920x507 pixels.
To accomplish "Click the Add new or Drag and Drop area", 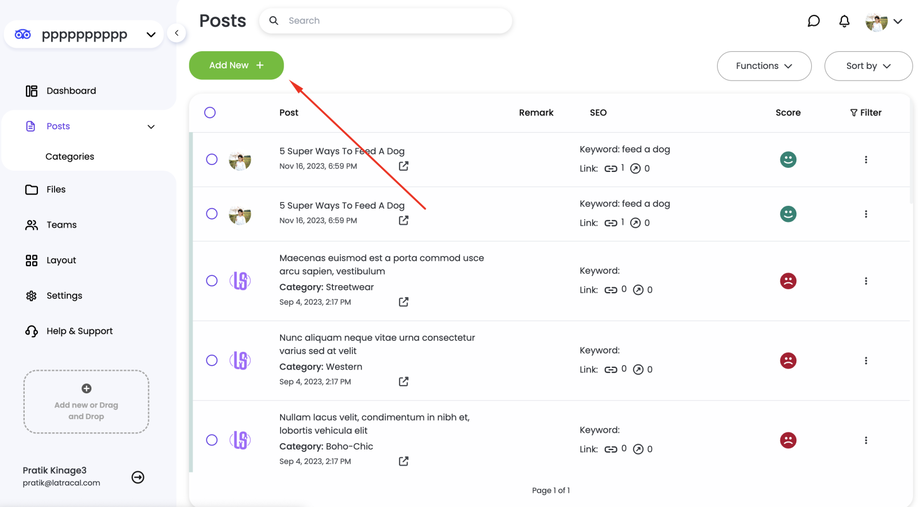I will click(86, 402).
